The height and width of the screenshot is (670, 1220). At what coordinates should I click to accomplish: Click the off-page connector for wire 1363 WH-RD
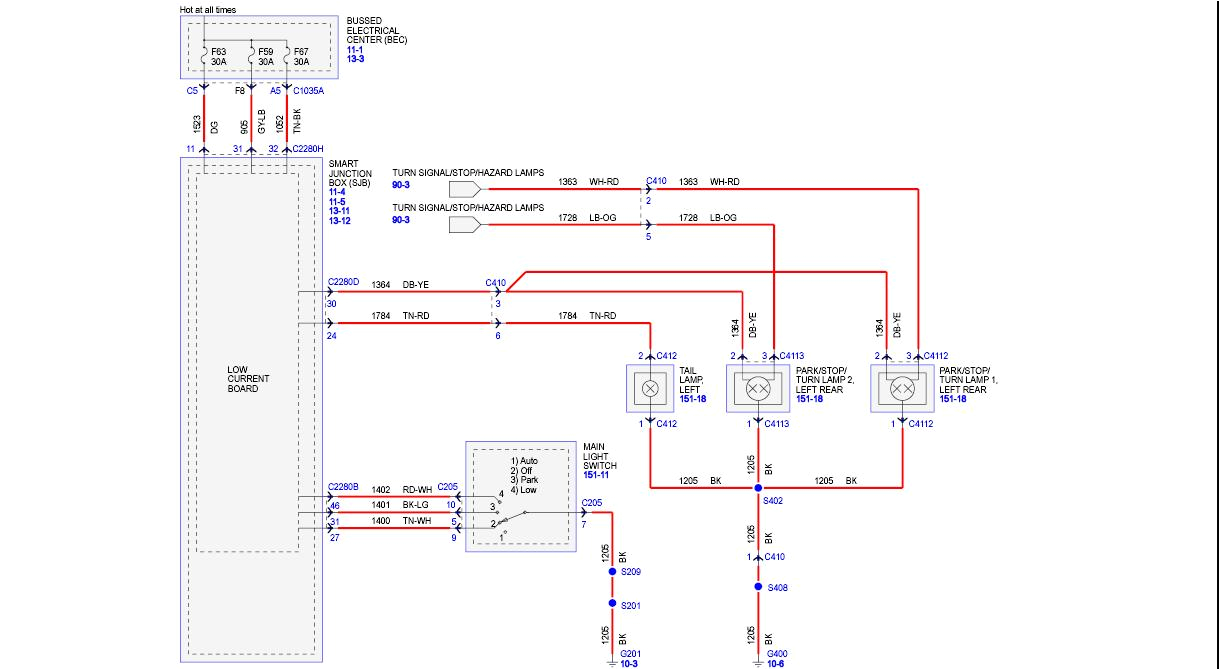tap(464, 188)
